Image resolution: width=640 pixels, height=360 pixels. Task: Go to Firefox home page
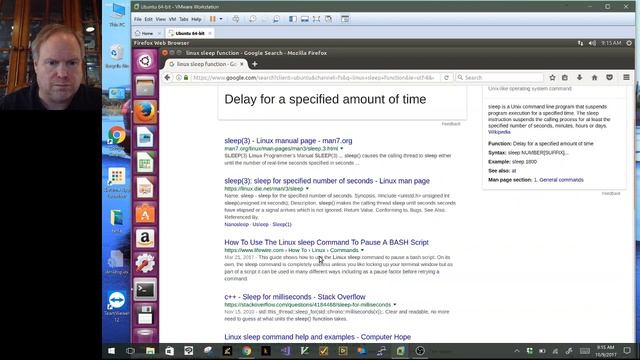point(594,78)
